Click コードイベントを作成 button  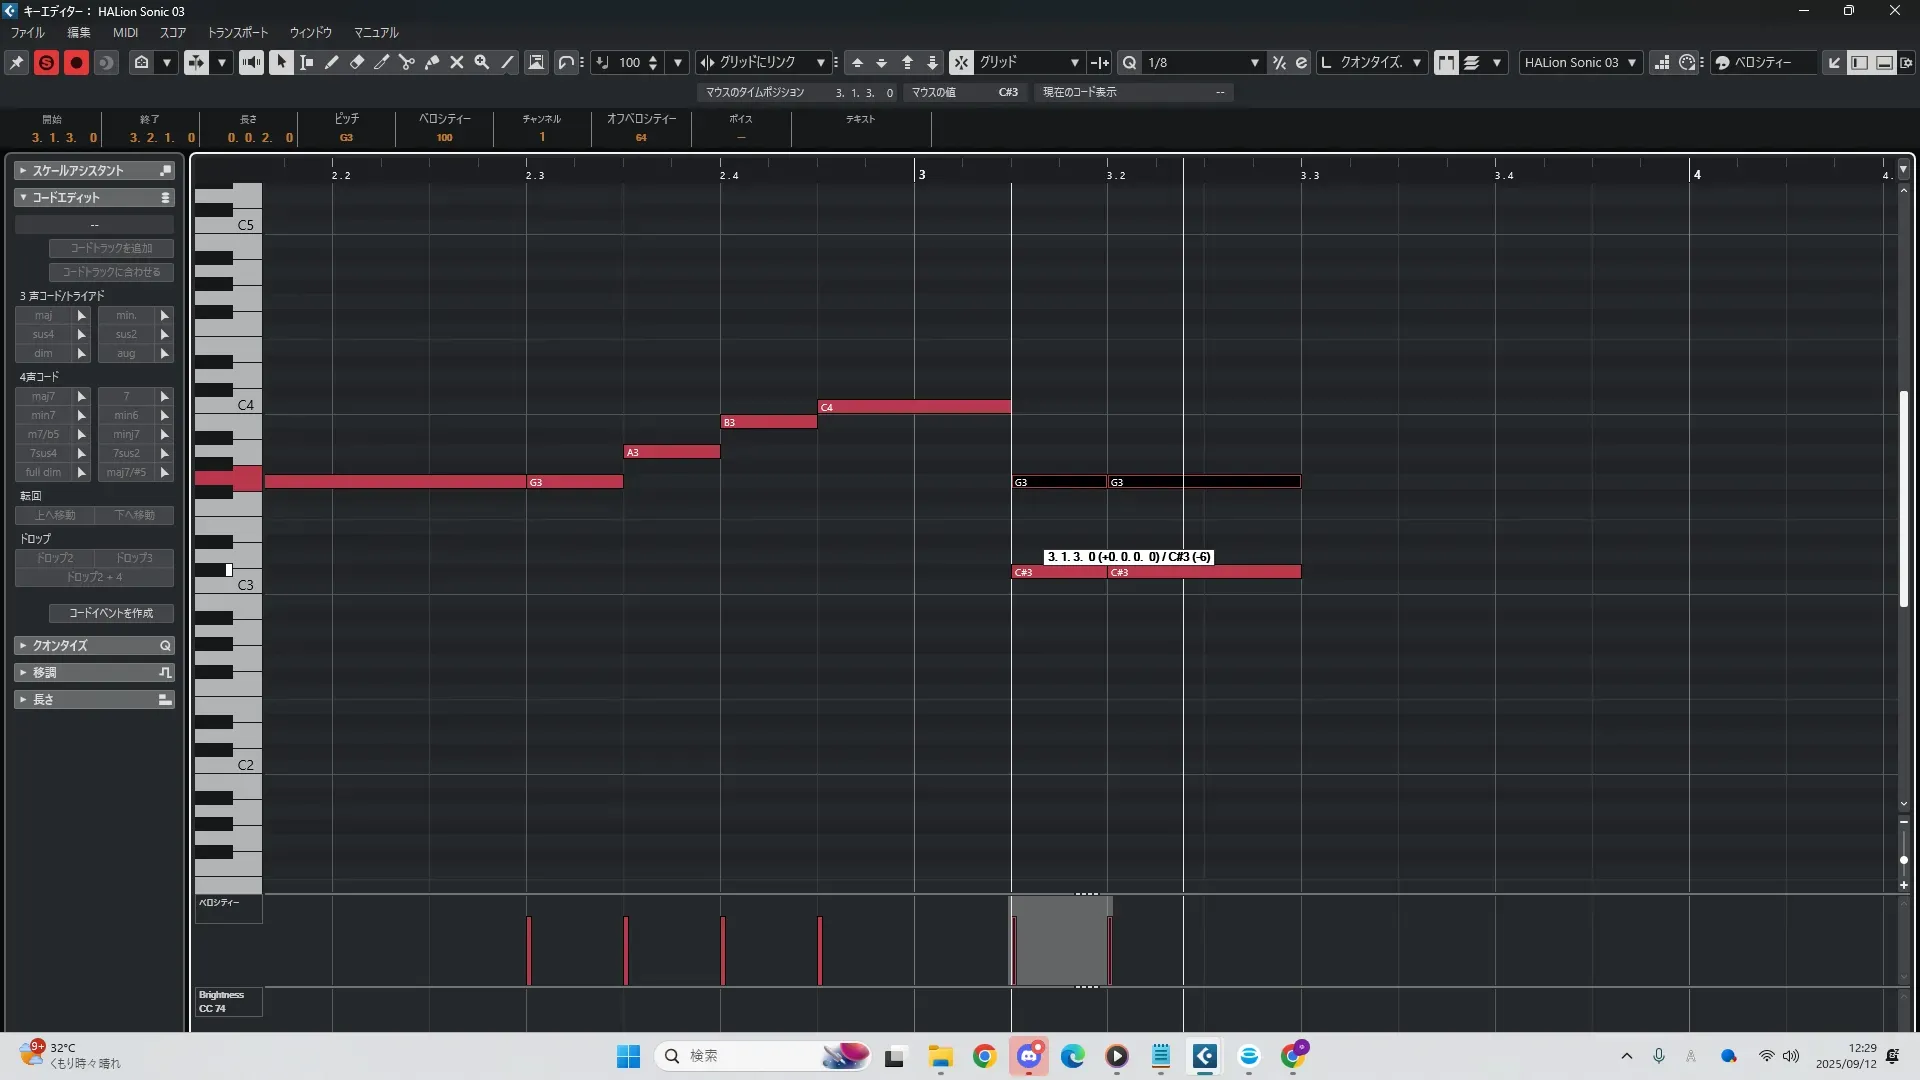[111, 613]
